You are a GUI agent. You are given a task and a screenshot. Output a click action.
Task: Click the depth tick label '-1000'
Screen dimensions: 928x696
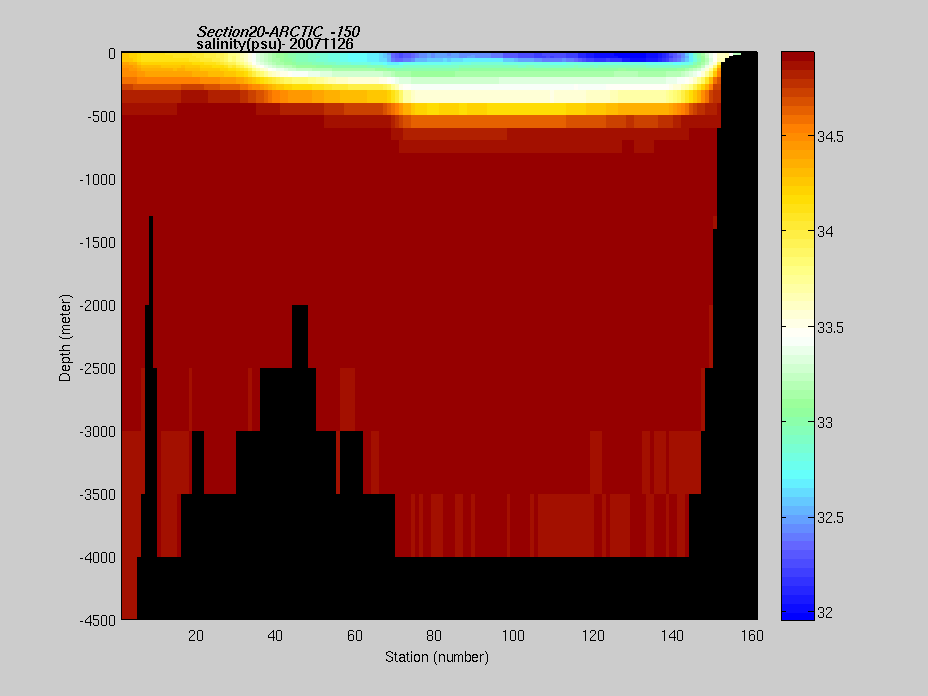pyautogui.click(x=98, y=180)
